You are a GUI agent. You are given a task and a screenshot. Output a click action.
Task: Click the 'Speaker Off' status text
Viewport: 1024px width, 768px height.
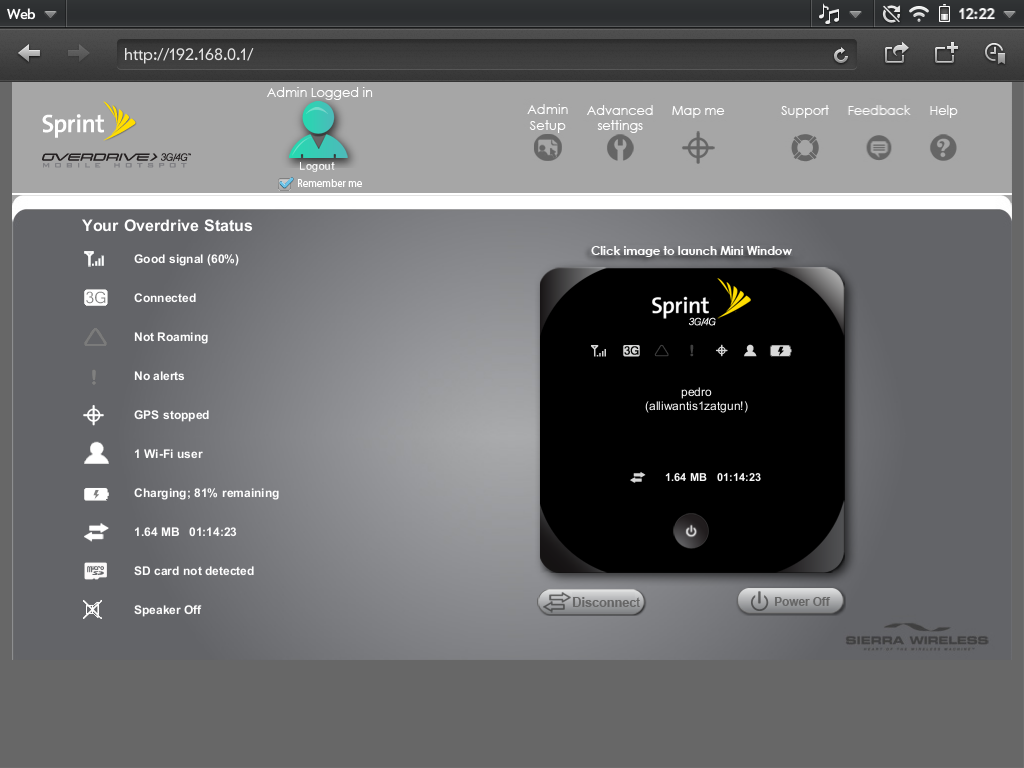pyautogui.click(x=167, y=610)
